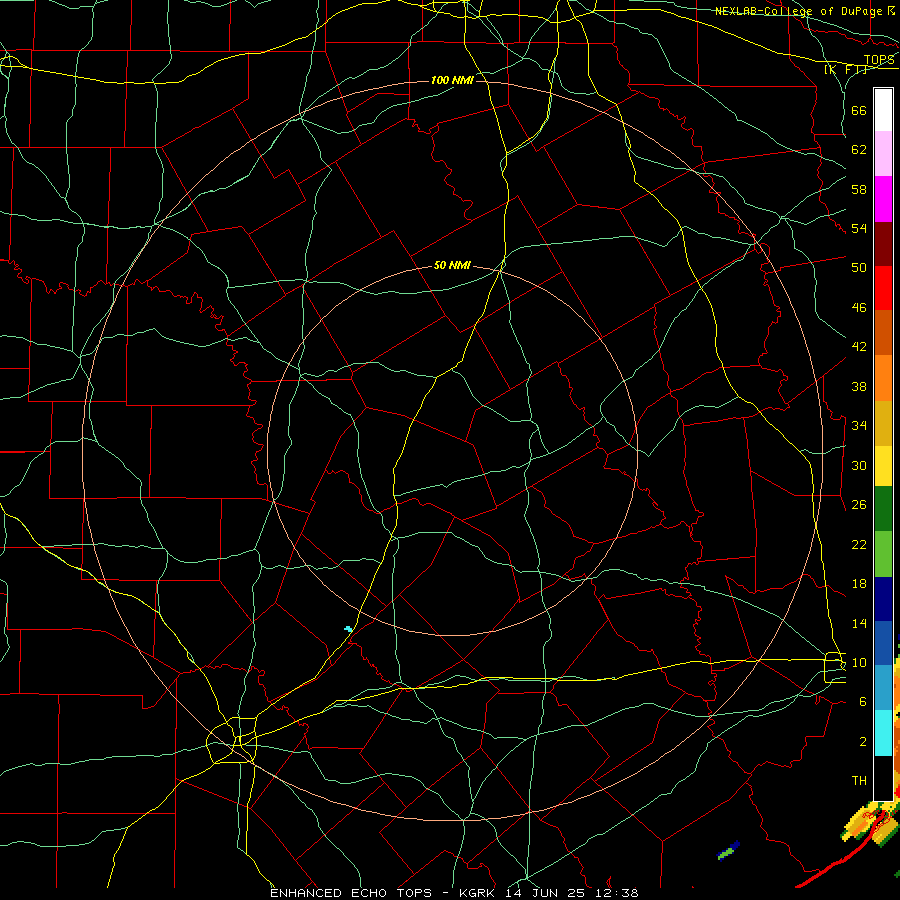Click the legend value '62'

(859, 150)
